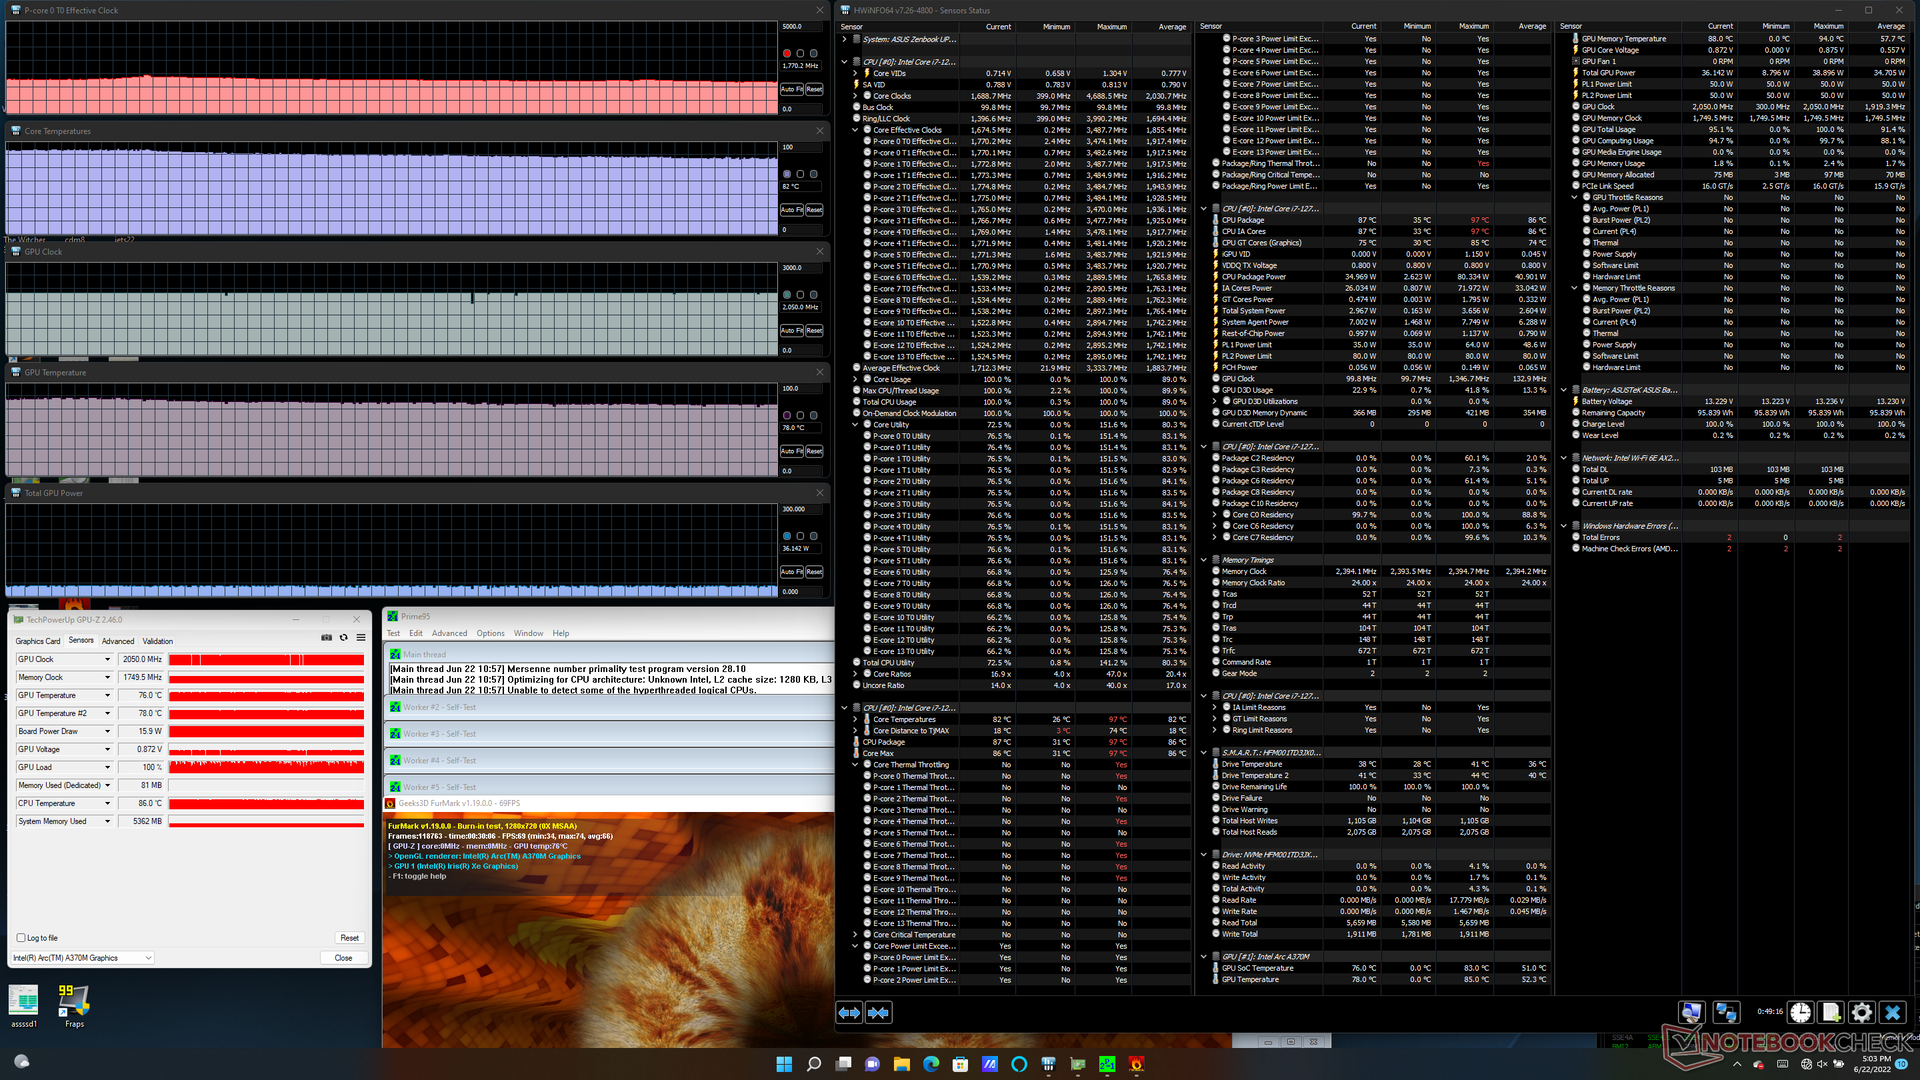1920x1080 pixels.
Task: Open Prime95 Options menu
Action: point(490,633)
